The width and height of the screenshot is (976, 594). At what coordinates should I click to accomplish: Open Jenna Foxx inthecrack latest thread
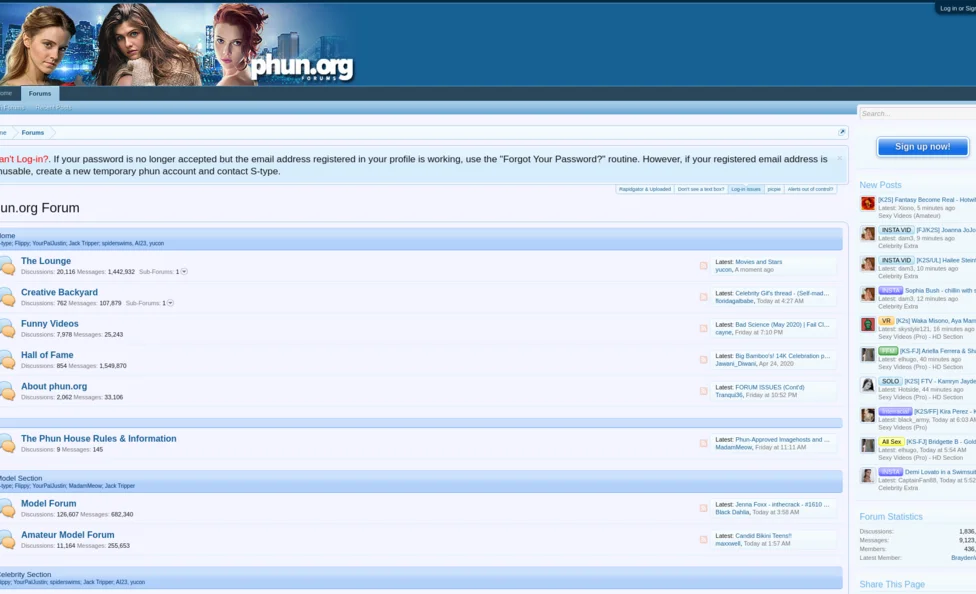(782, 504)
